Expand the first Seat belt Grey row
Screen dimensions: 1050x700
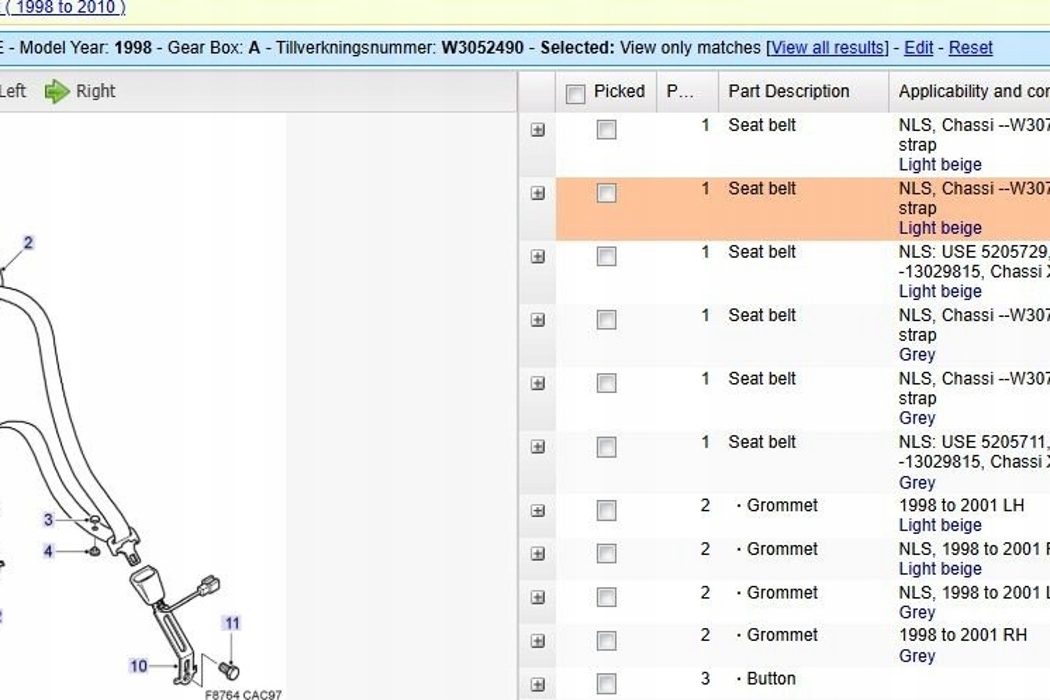[x=538, y=320]
